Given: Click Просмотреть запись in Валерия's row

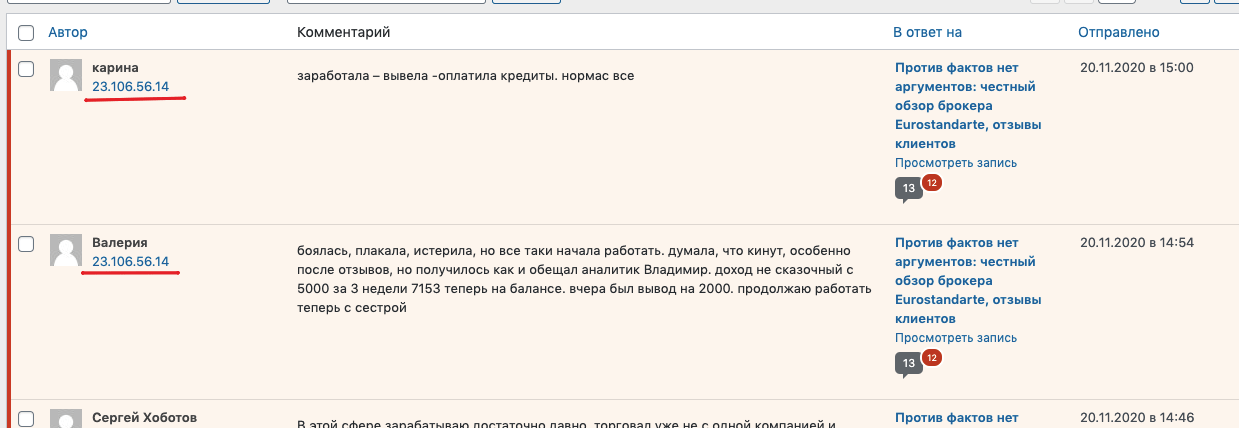Looking at the screenshot, I should pyautogui.click(x=955, y=337).
